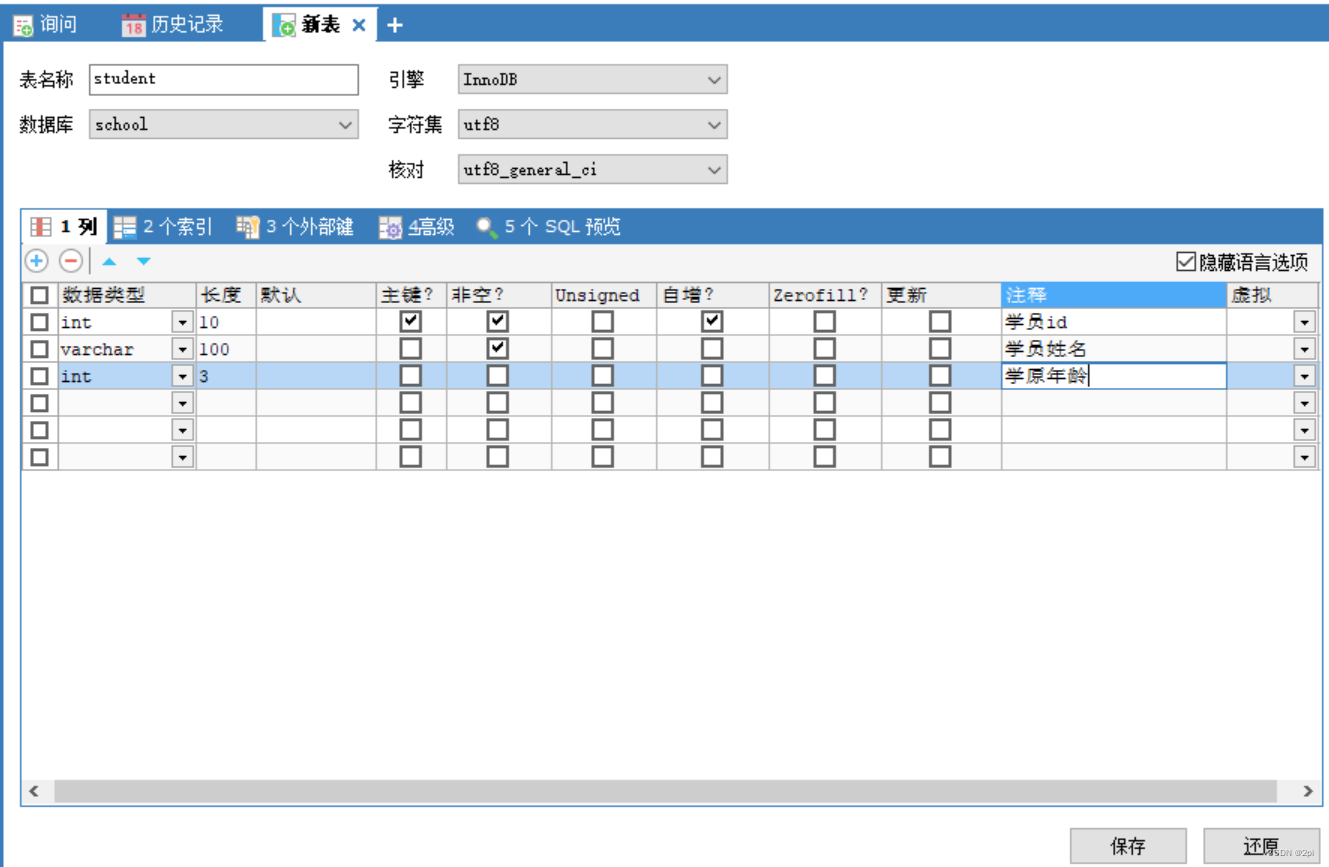This screenshot has width=1329, height=867.
Task: Move column down with the down arrow
Action: click(144, 261)
